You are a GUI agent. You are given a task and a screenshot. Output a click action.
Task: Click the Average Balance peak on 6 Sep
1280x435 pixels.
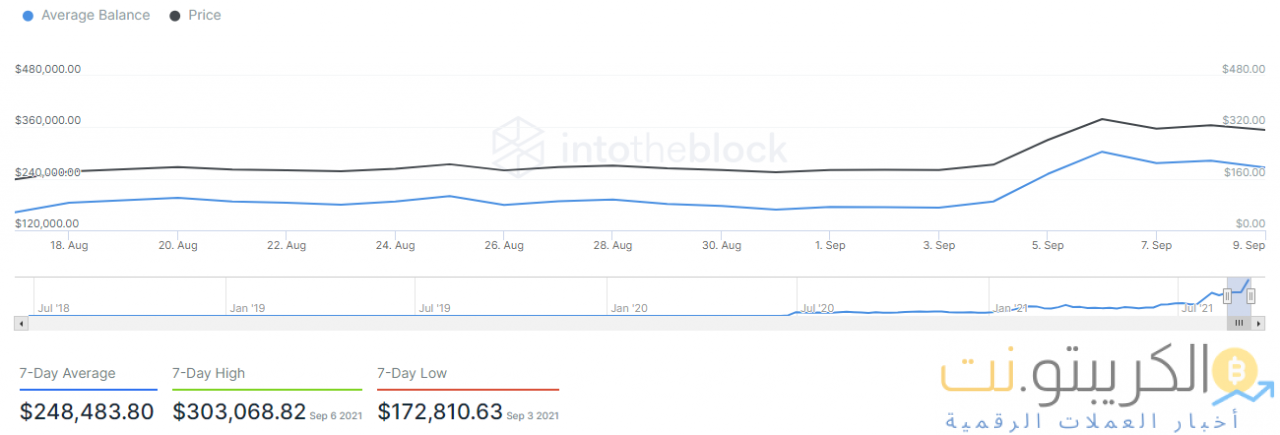(x=1102, y=152)
